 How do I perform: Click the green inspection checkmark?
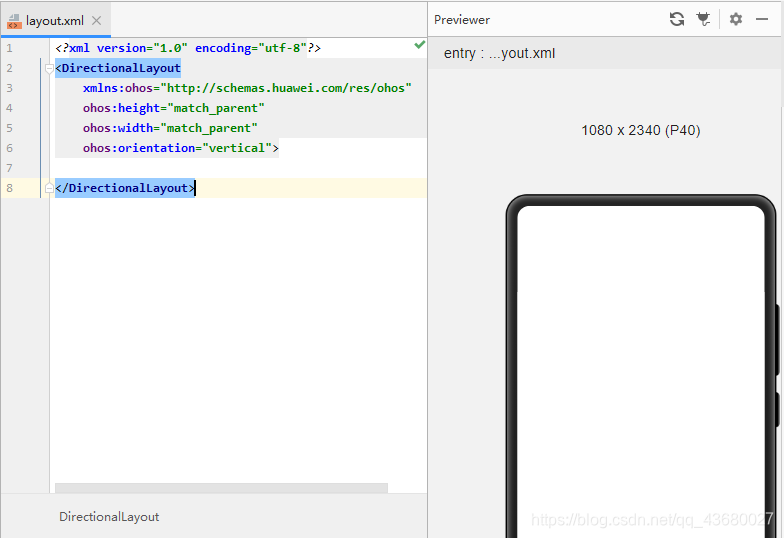[420, 45]
